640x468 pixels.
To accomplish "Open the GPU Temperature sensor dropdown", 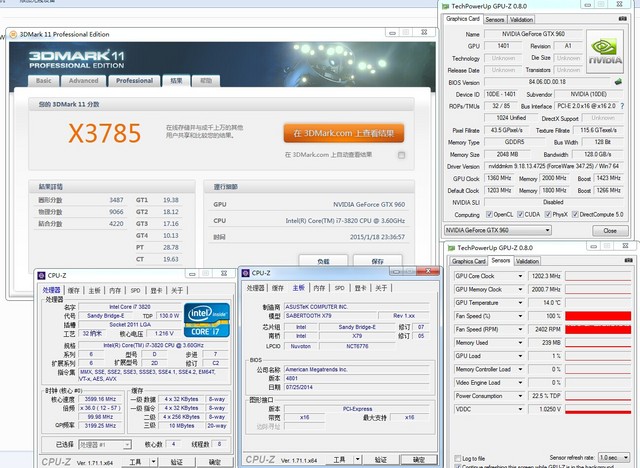I will [x=520, y=303].
